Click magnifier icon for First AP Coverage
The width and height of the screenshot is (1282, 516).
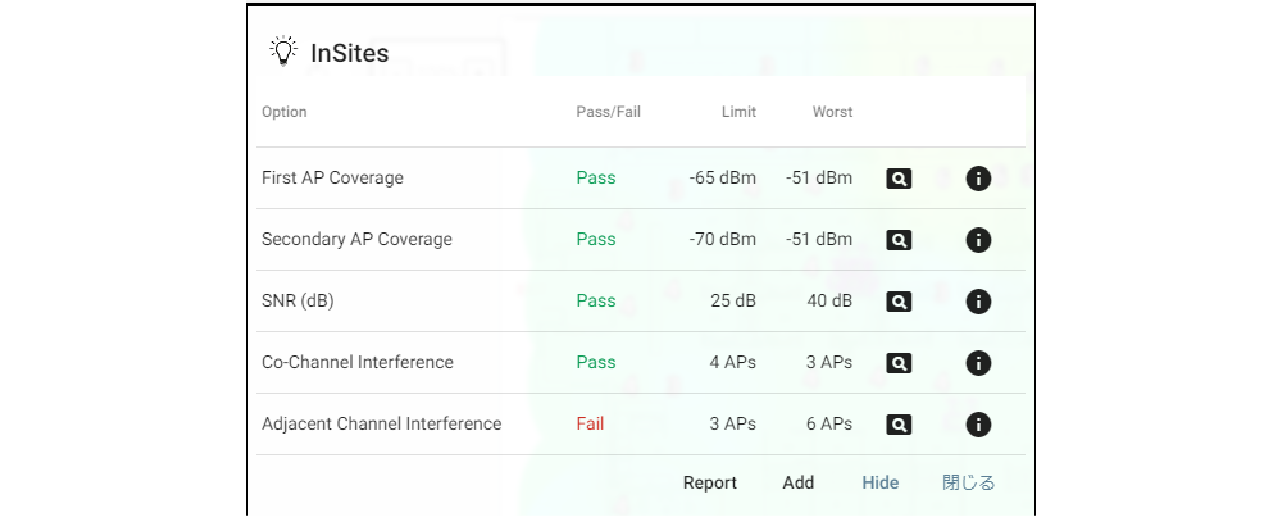pyautogui.click(x=899, y=179)
